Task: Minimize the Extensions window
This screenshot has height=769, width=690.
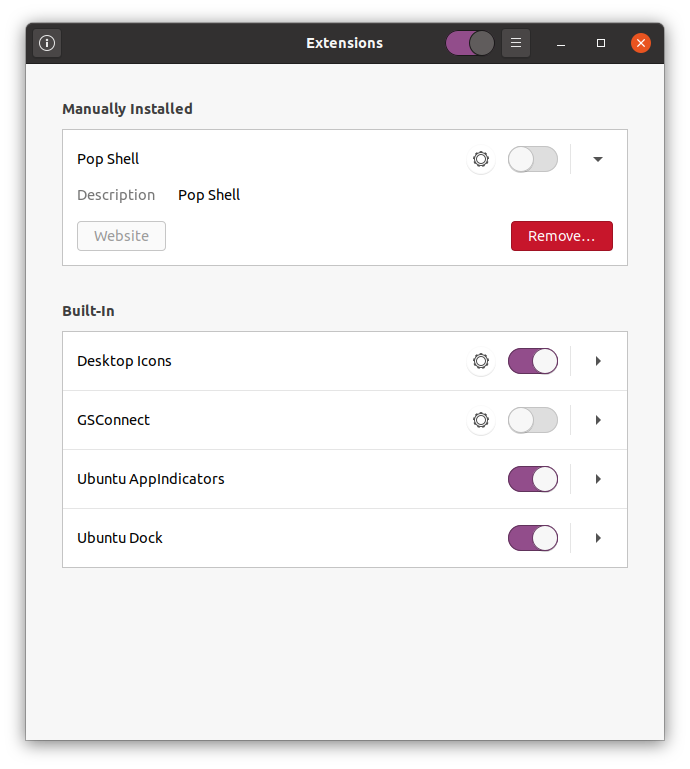Action: click(x=561, y=43)
